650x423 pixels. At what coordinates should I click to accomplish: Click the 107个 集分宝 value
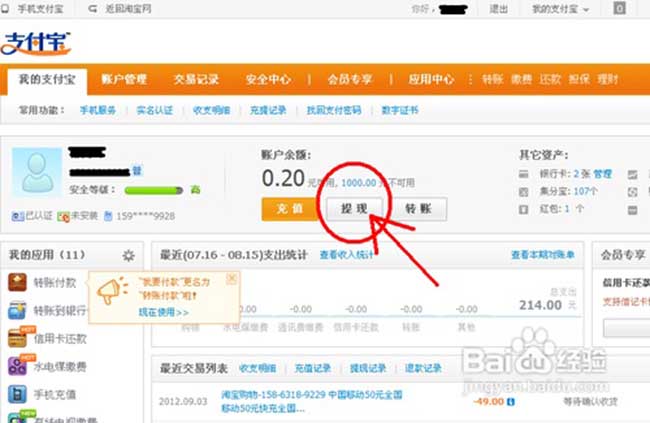586,192
